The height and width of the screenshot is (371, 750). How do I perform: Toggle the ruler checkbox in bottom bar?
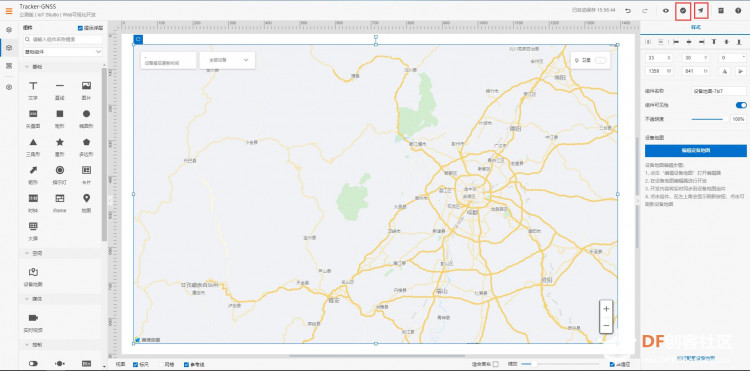pyautogui.click(x=135, y=364)
